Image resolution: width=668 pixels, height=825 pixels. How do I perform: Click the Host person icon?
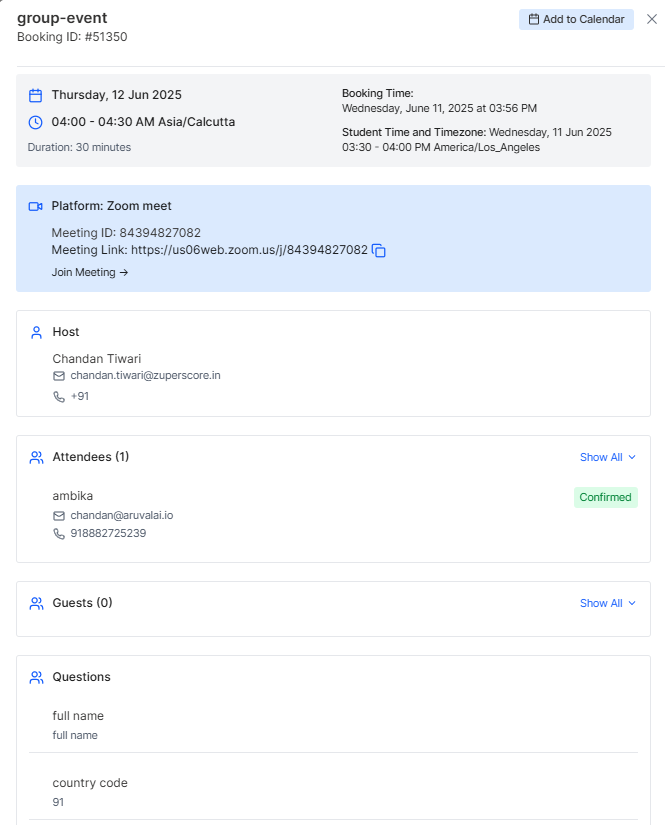click(36, 332)
